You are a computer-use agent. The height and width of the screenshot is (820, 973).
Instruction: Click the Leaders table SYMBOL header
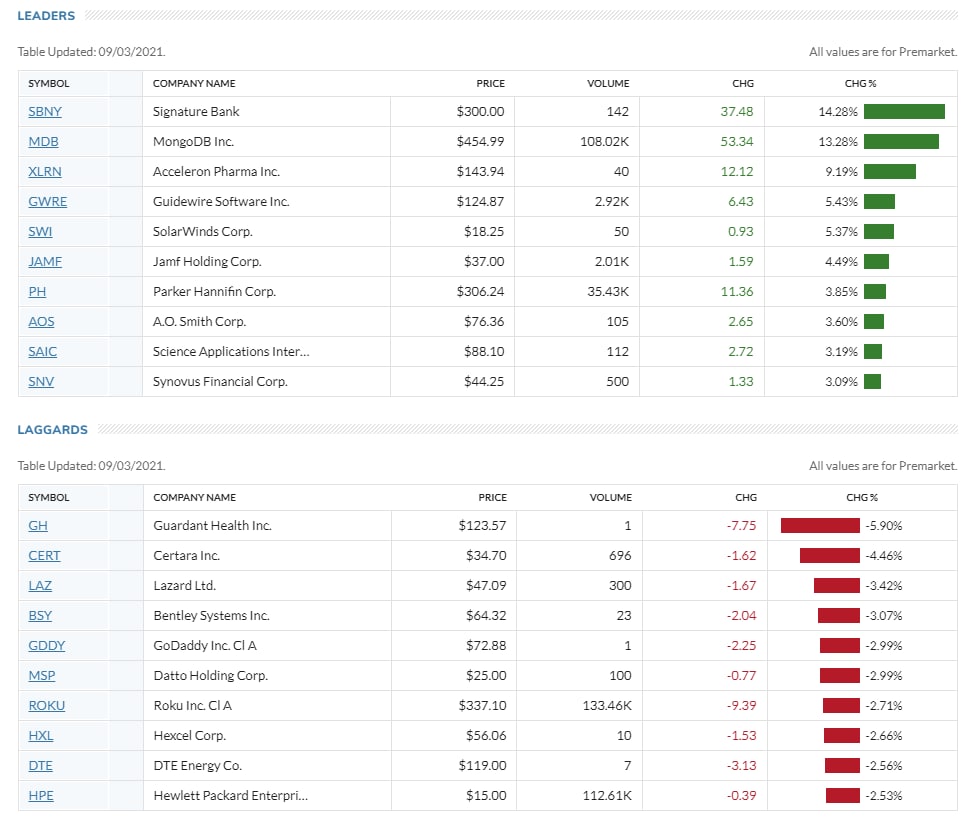click(49, 83)
